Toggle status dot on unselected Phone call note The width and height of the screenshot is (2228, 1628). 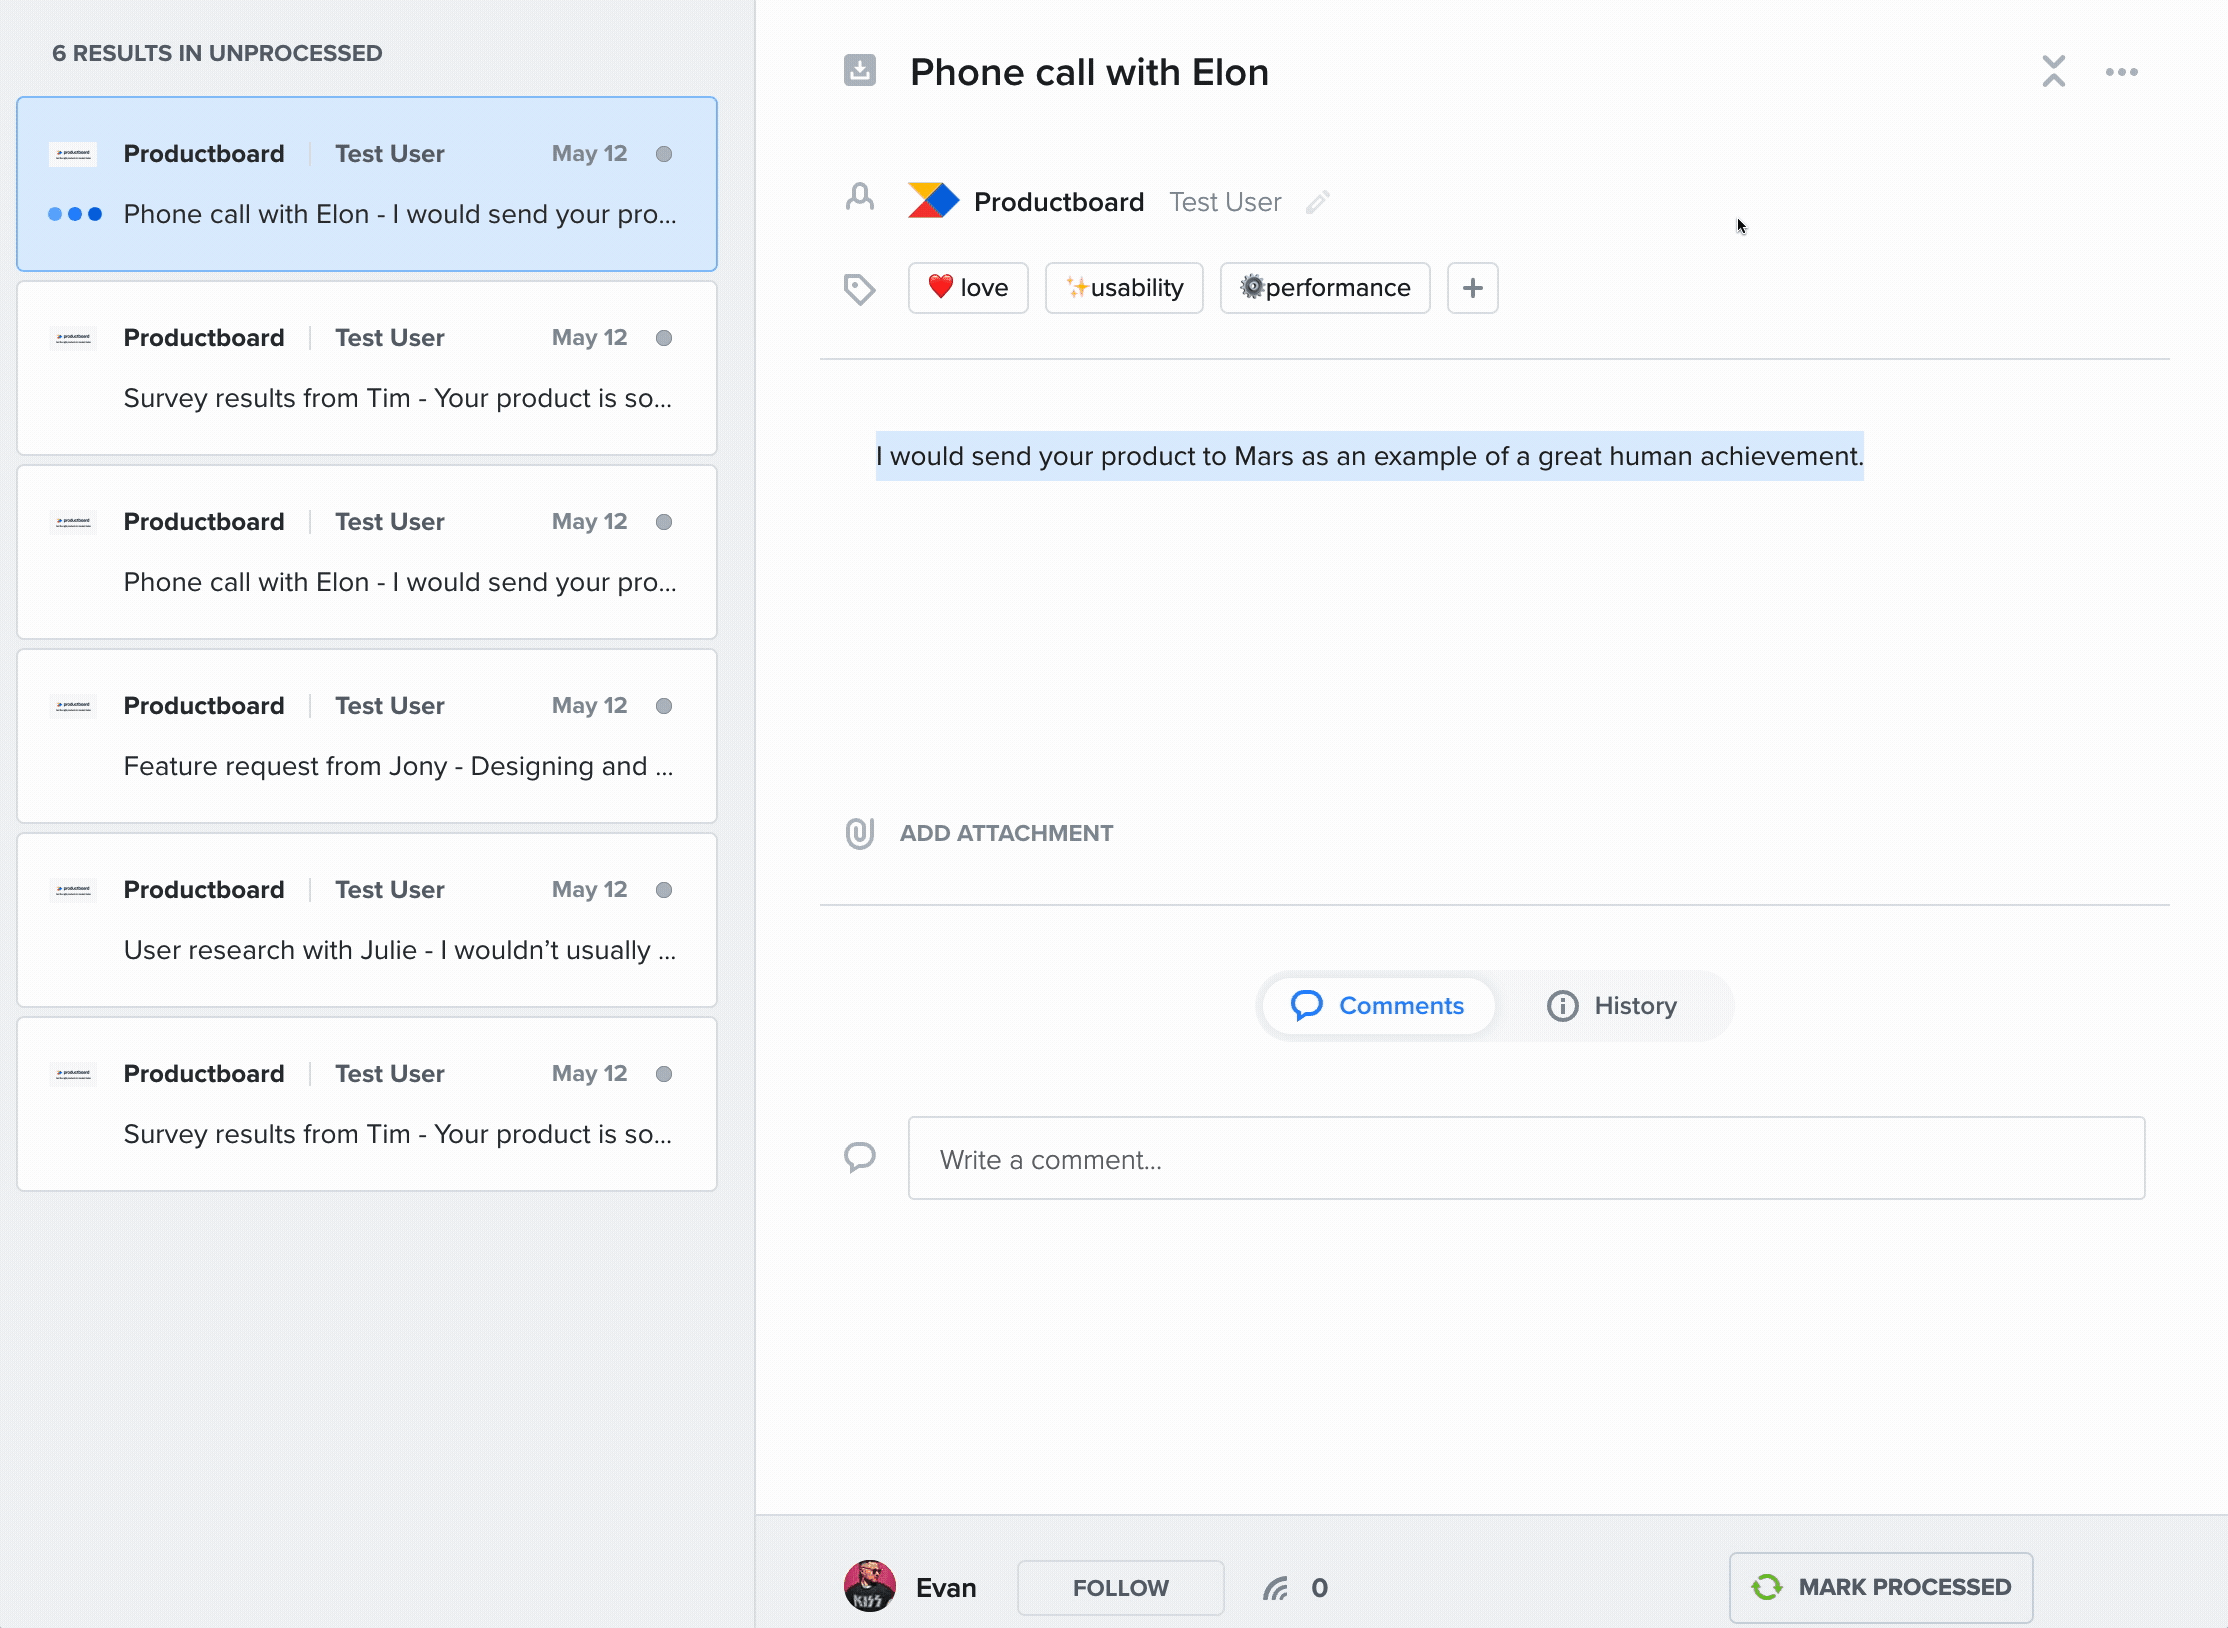[x=663, y=522]
